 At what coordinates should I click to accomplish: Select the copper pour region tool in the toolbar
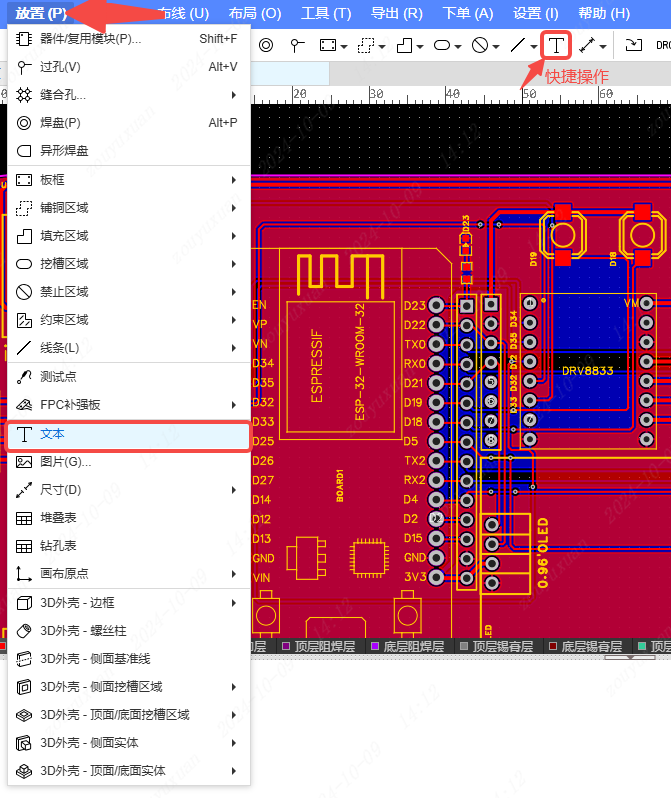click(366, 45)
